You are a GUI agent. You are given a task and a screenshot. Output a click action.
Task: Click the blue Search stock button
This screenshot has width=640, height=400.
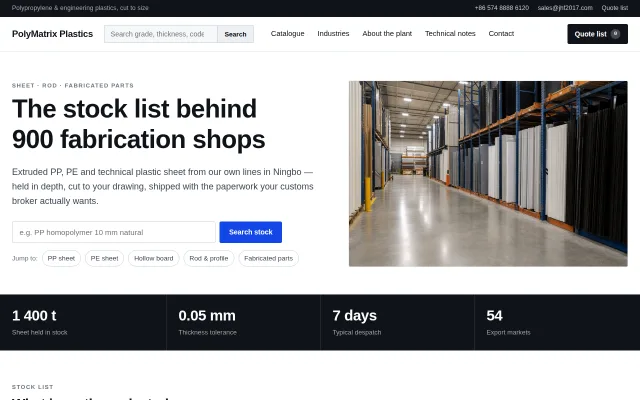coord(251,232)
